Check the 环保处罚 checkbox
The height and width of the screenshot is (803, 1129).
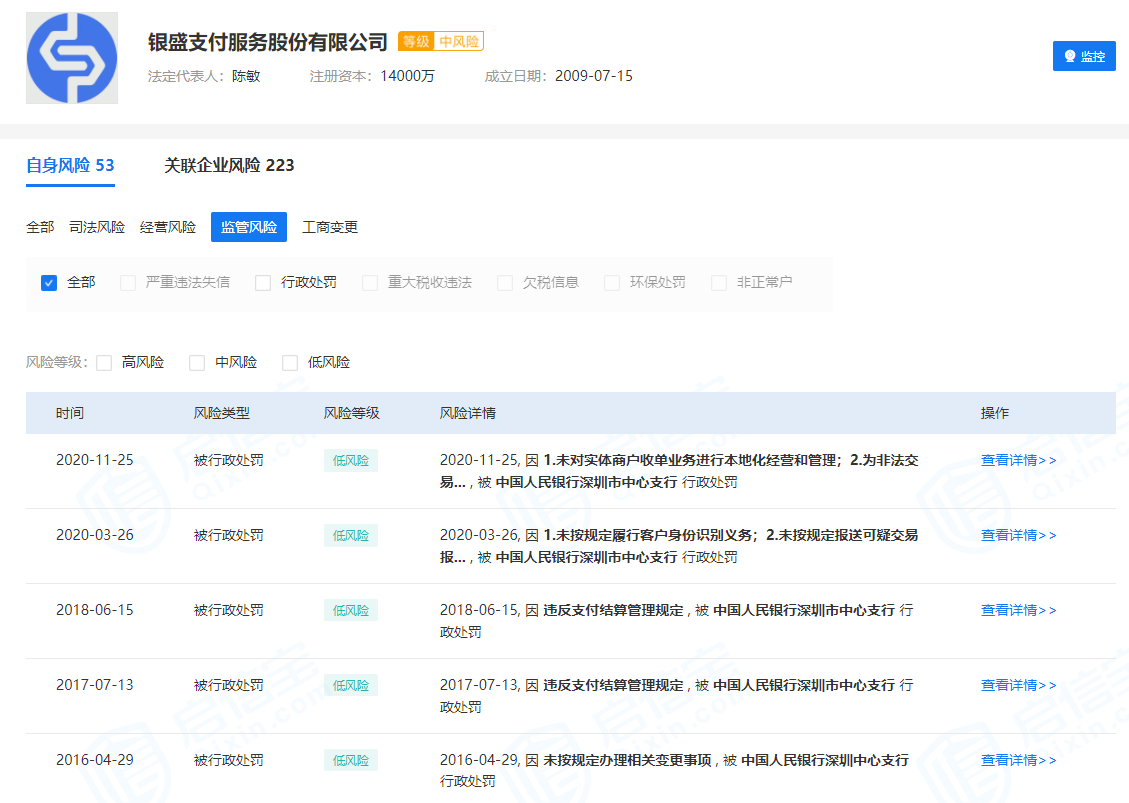coord(612,283)
